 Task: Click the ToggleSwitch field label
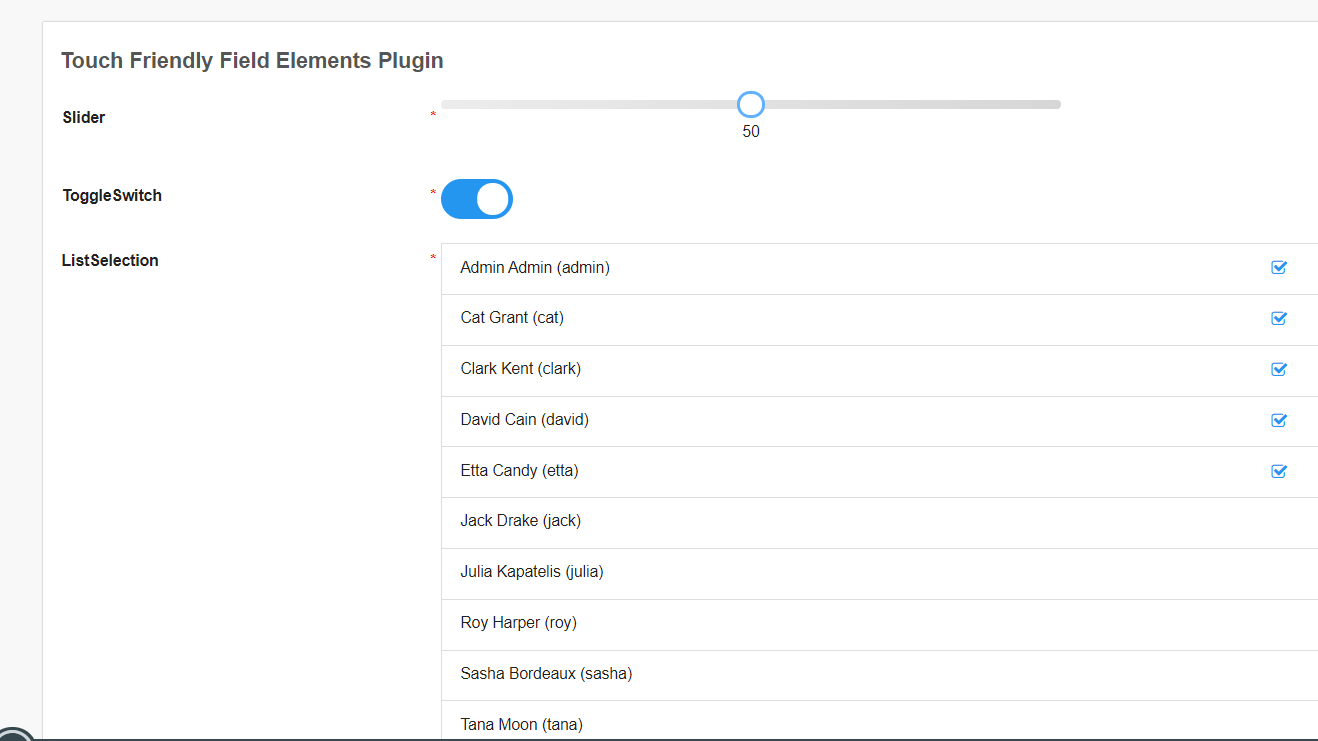click(x=112, y=195)
